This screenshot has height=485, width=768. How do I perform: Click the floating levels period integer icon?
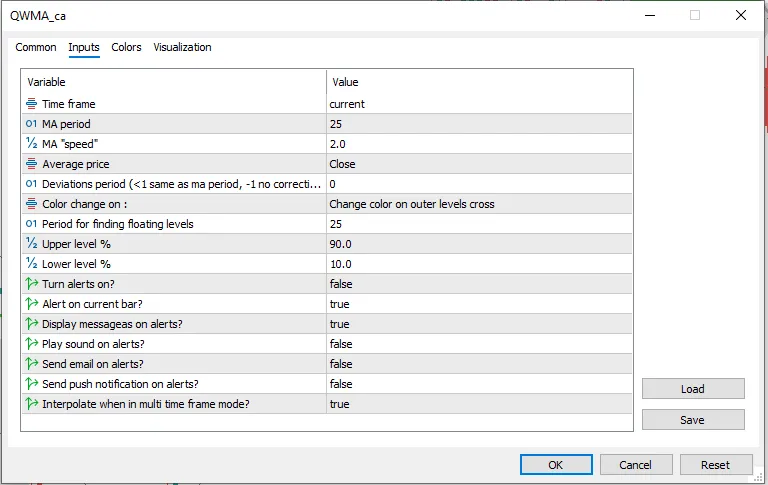pyautogui.click(x=31, y=224)
